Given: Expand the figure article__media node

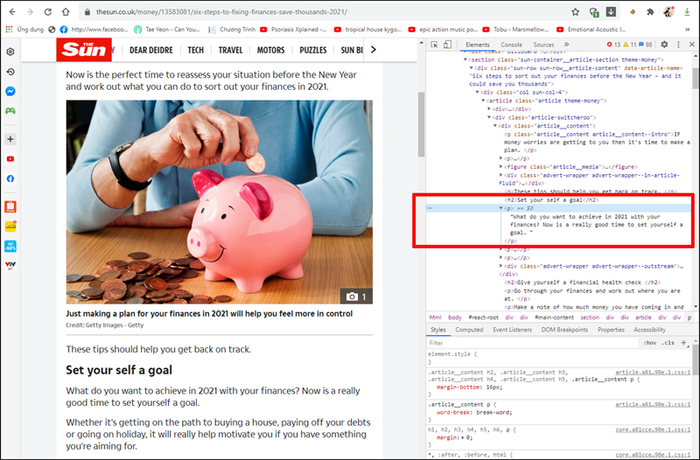Looking at the screenshot, I should click(x=501, y=167).
